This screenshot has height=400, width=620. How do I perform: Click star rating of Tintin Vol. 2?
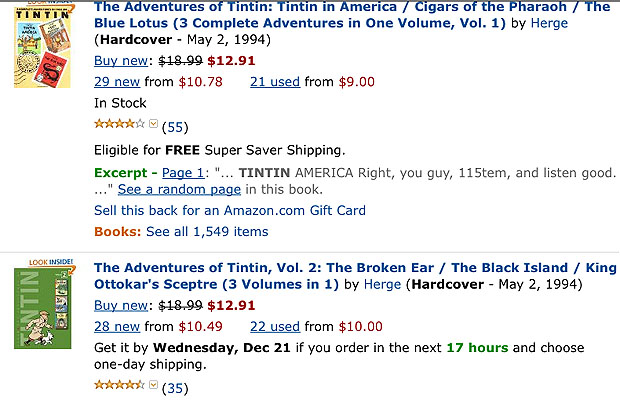[x=119, y=386]
